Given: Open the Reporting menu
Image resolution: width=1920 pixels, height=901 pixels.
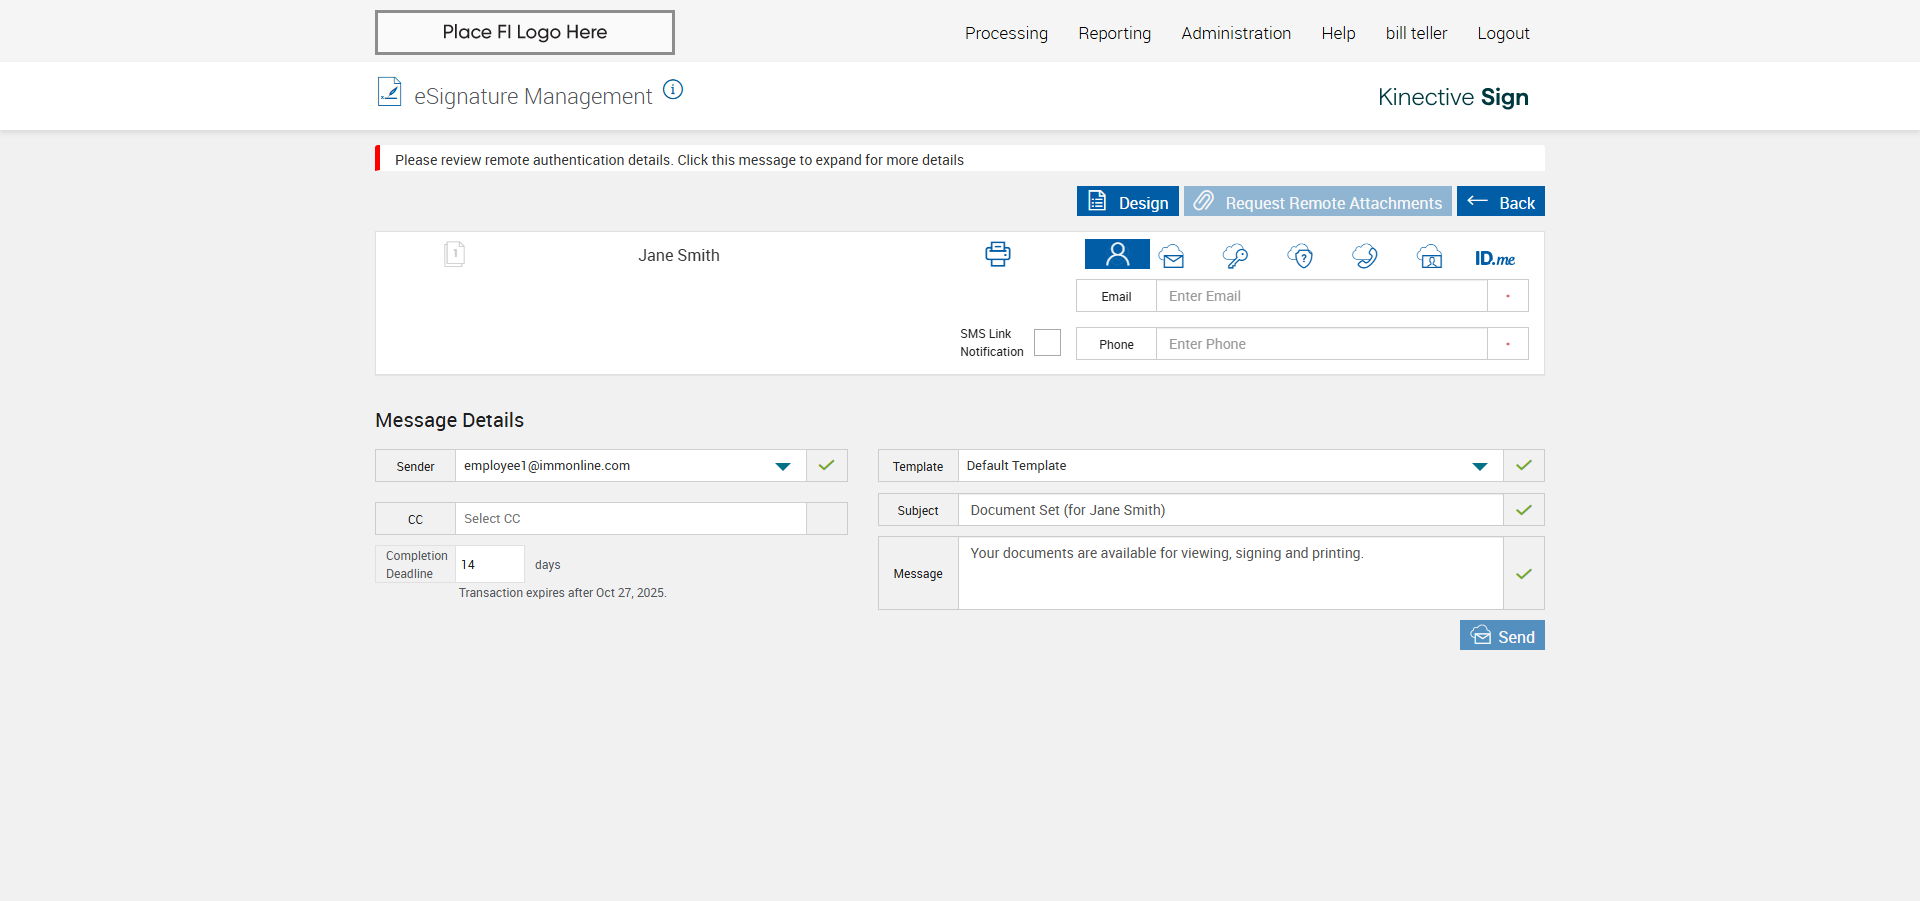Looking at the screenshot, I should [x=1114, y=33].
